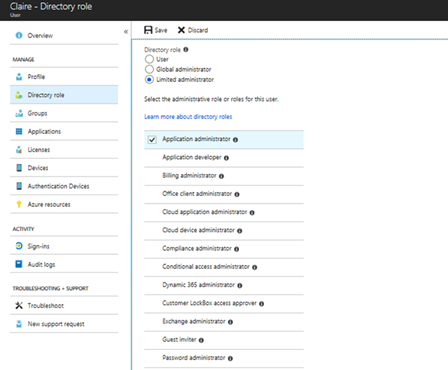Viewport: 448px width, 370px height.
Task: Click the Troubleshoot tools icon
Action: click(x=19, y=305)
